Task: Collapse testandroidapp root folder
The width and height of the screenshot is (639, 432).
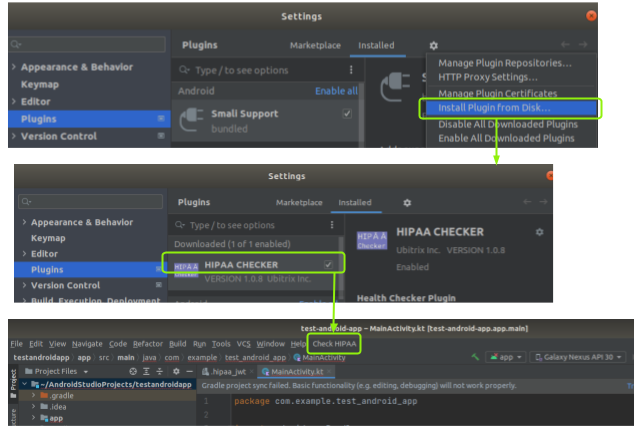Action: (x=24, y=384)
